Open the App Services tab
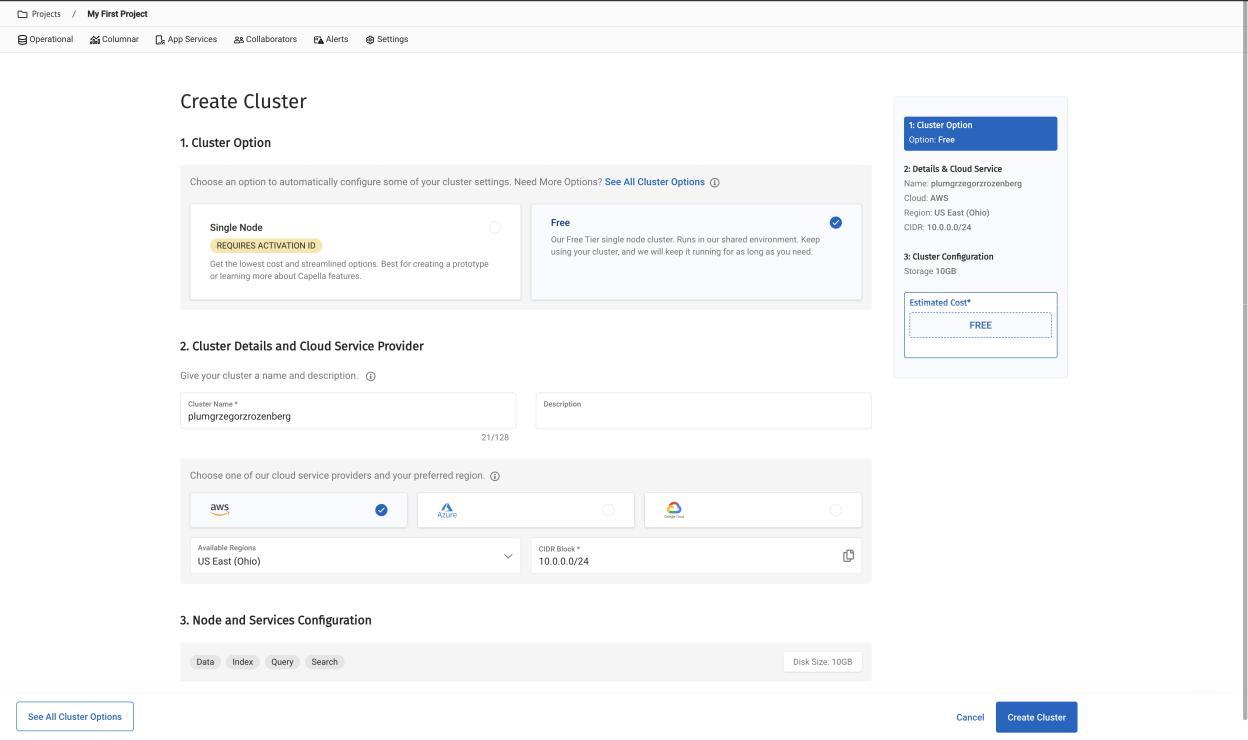 (x=186, y=40)
